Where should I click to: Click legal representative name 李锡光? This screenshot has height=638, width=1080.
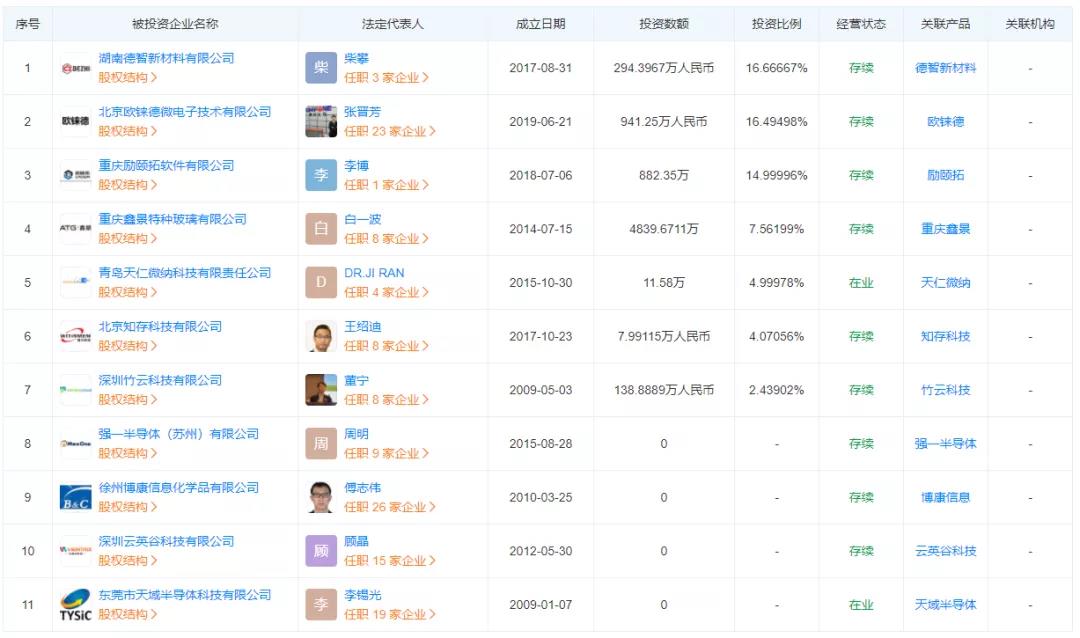pos(362,595)
